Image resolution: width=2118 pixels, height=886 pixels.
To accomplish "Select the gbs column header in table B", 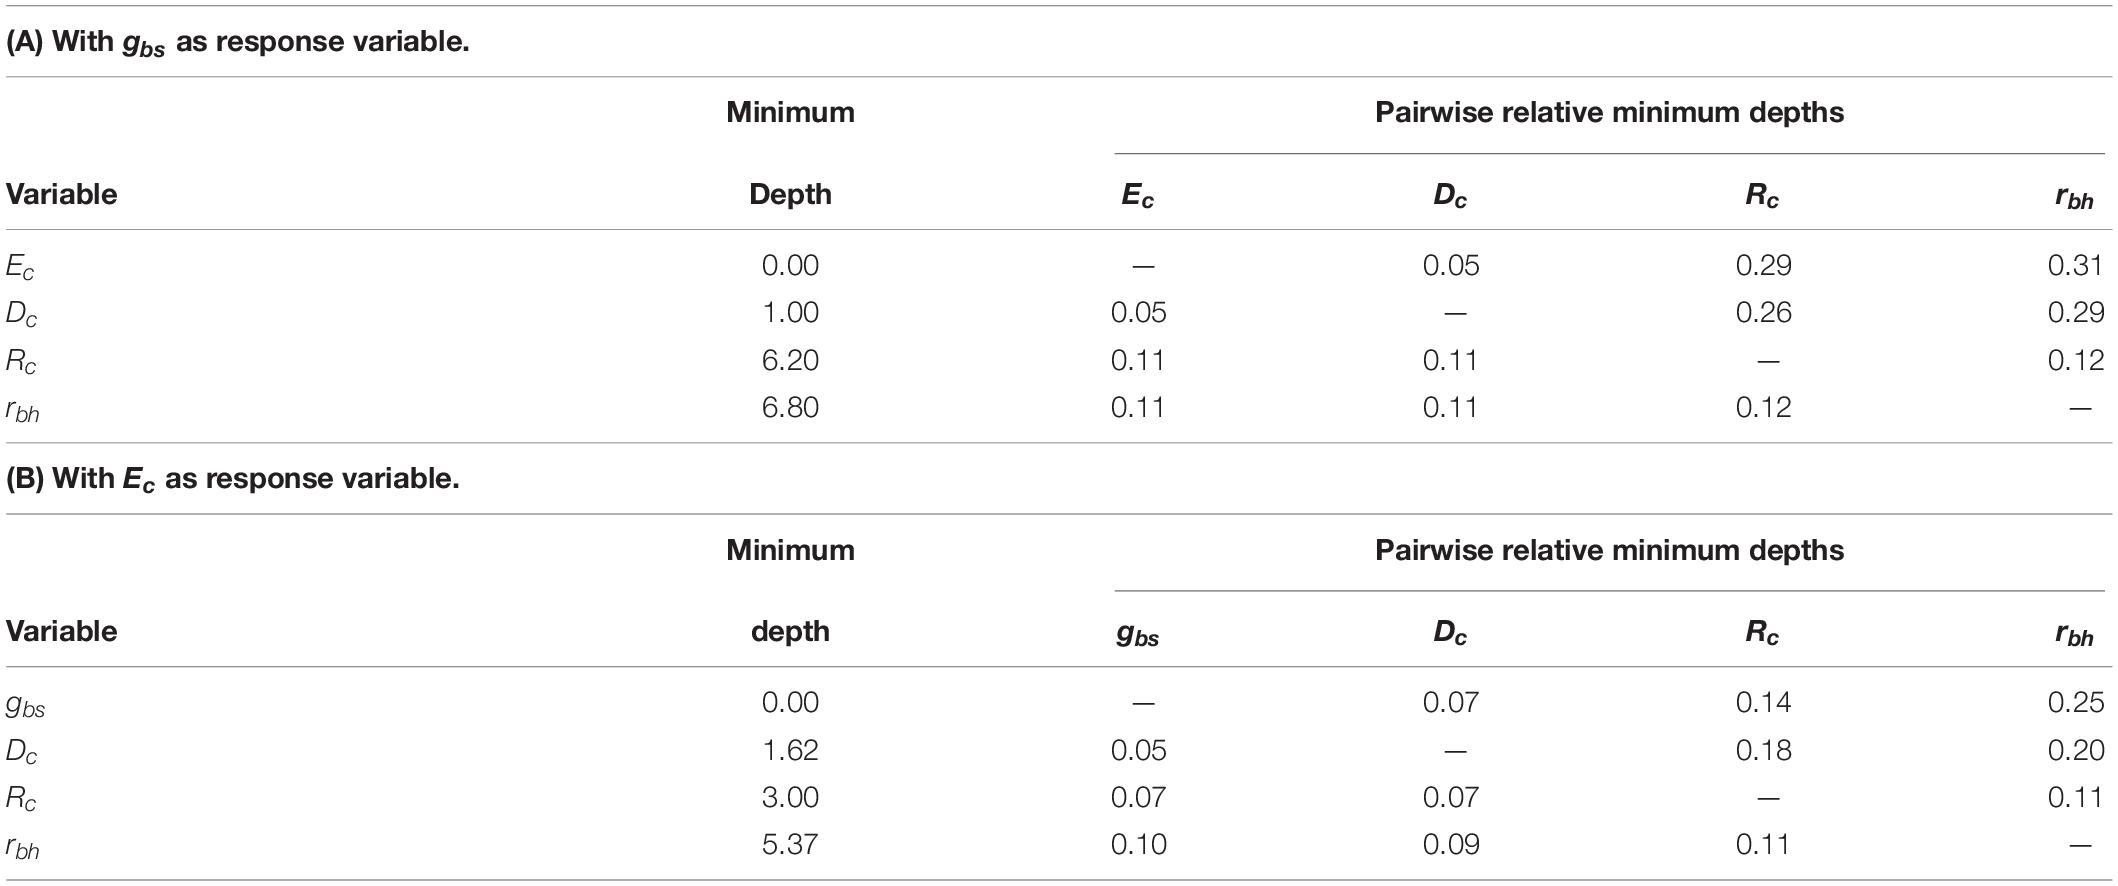I will [x=1137, y=634].
